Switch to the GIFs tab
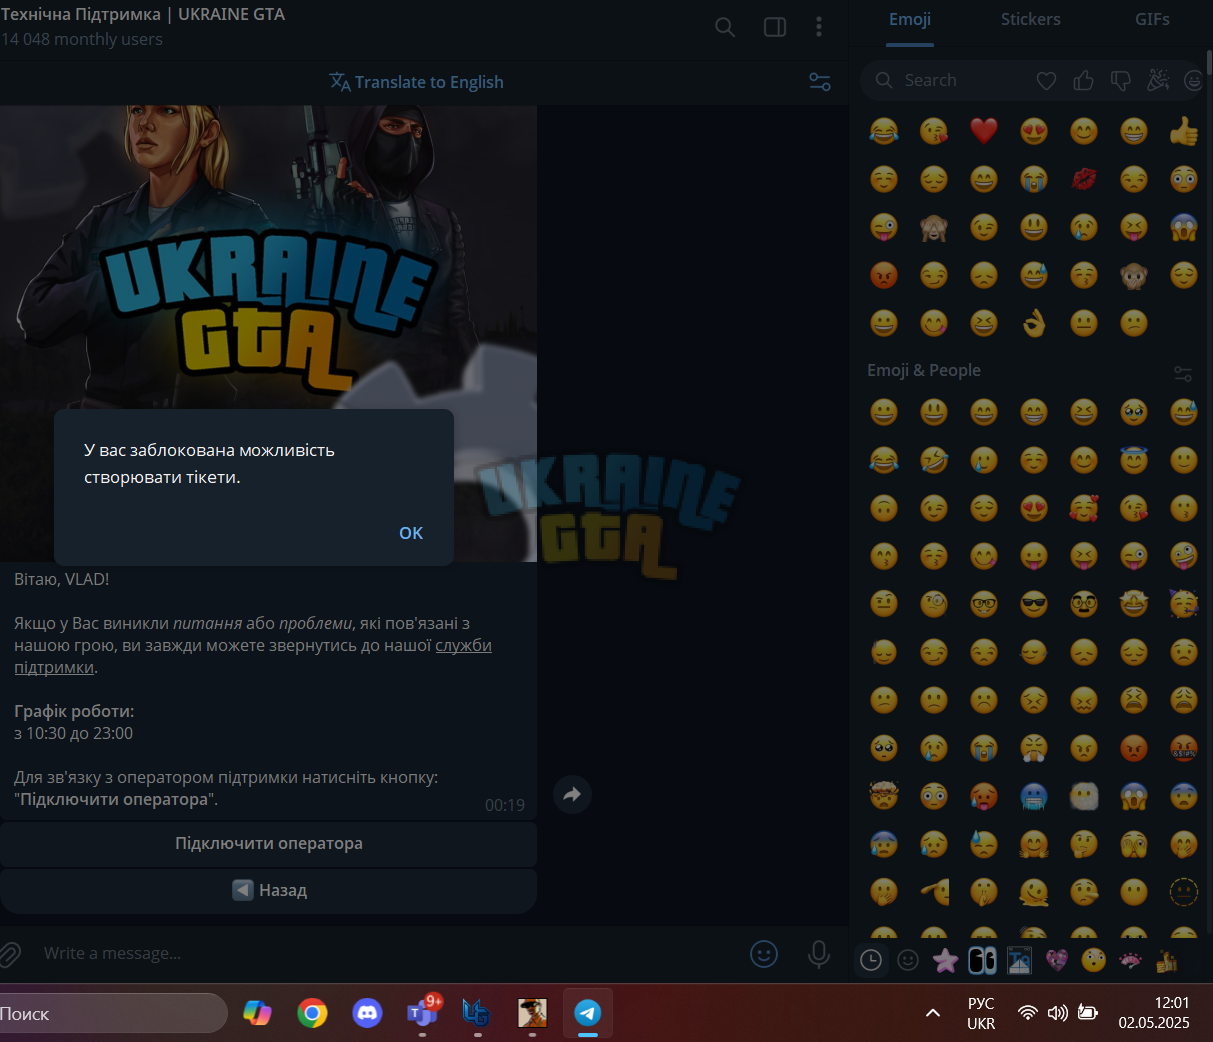Image resolution: width=1213 pixels, height=1042 pixels. (1152, 19)
